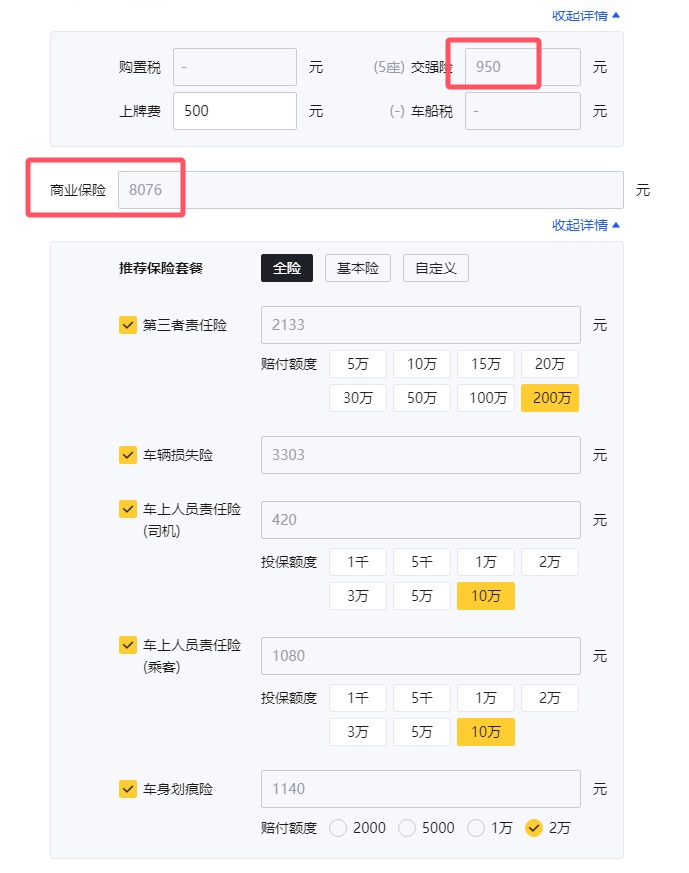Viewport: 689px width, 873px height.
Task: Collapse 商业保险 details via 收起详情
Action: [x=586, y=225]
